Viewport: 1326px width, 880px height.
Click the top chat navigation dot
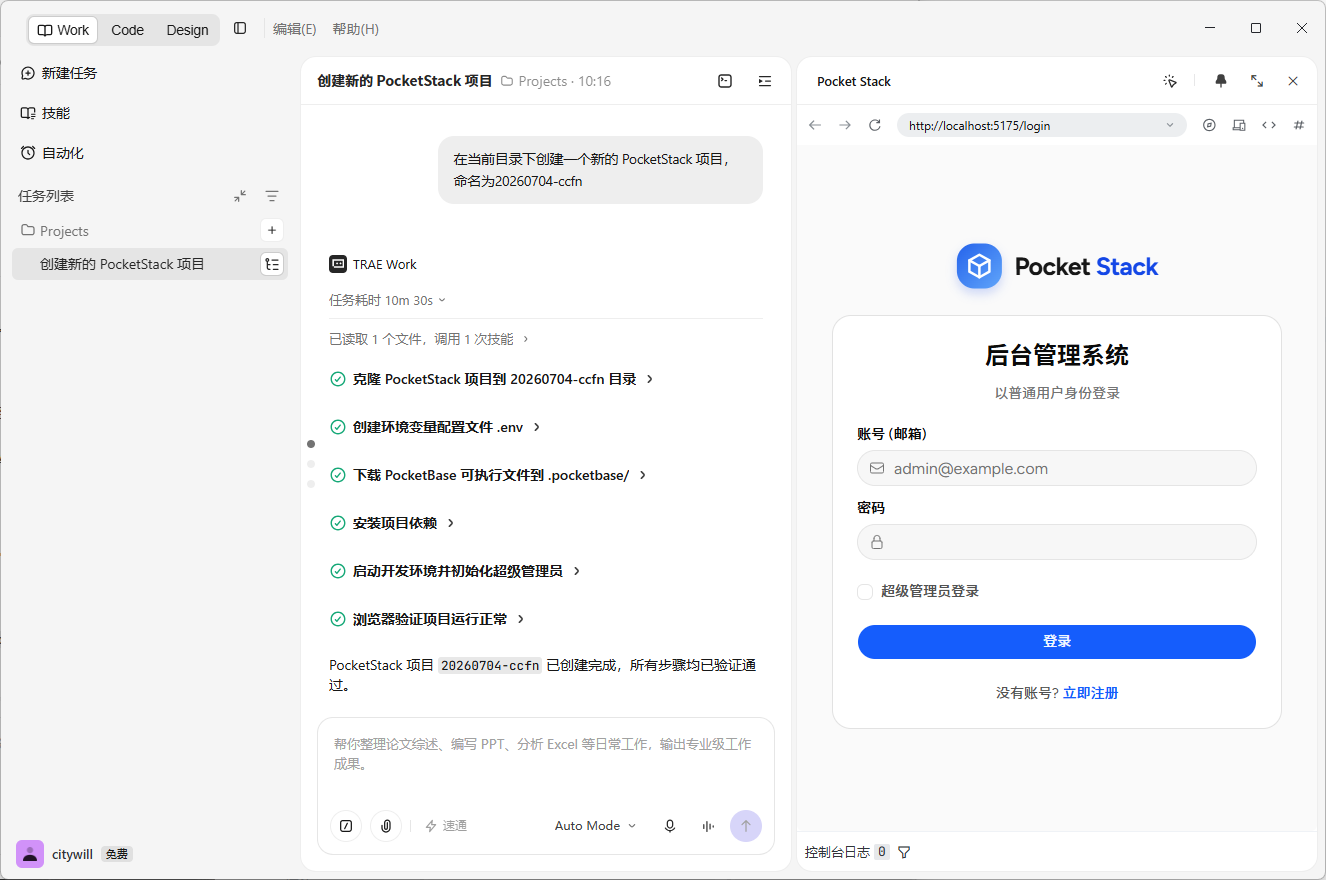click(311, 444)
